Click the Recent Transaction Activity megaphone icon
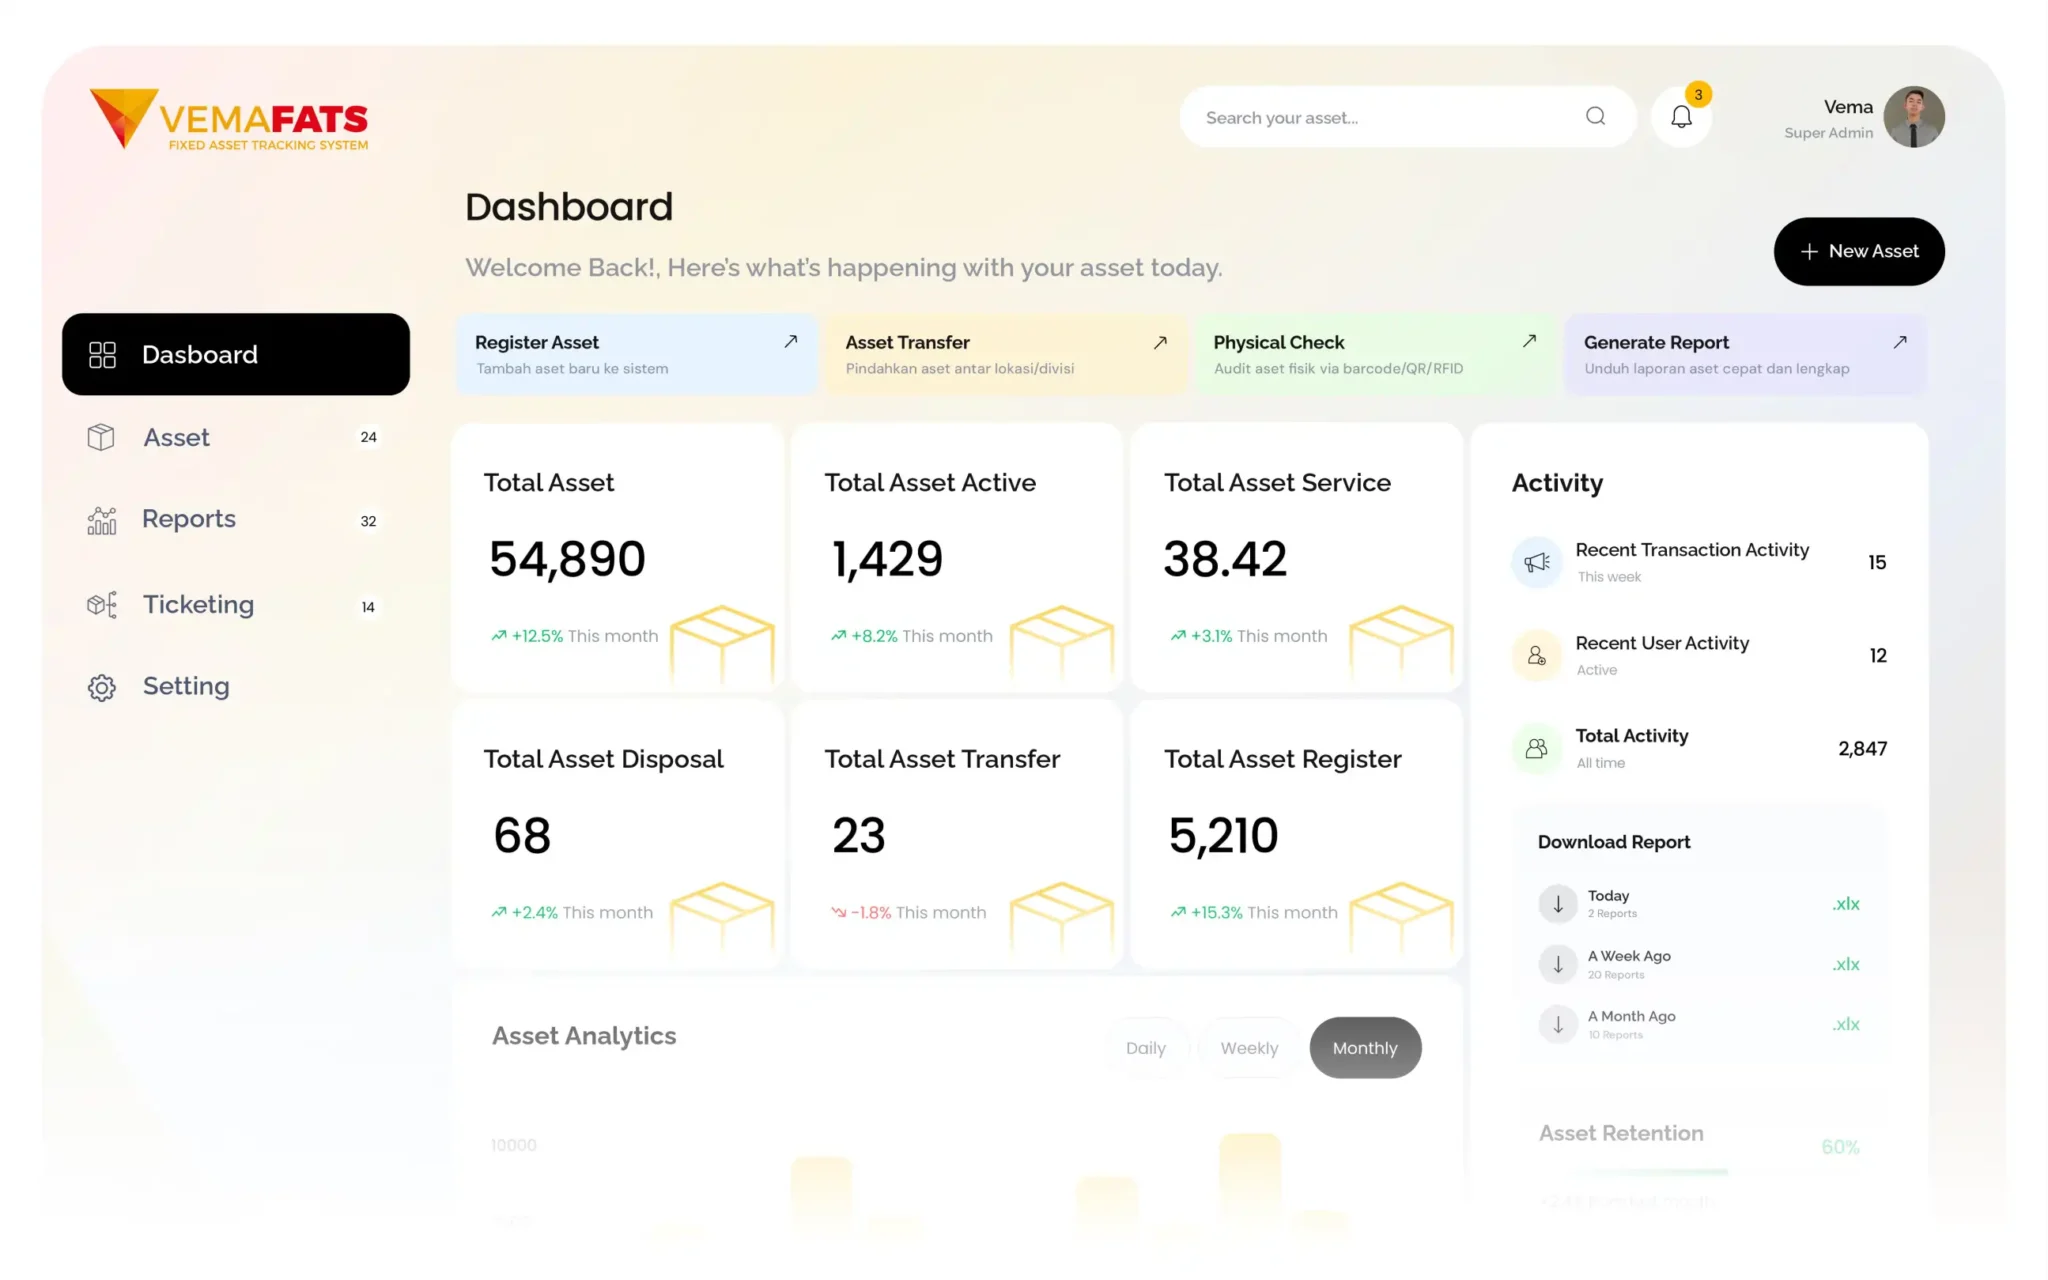 tap(1536, 562)
